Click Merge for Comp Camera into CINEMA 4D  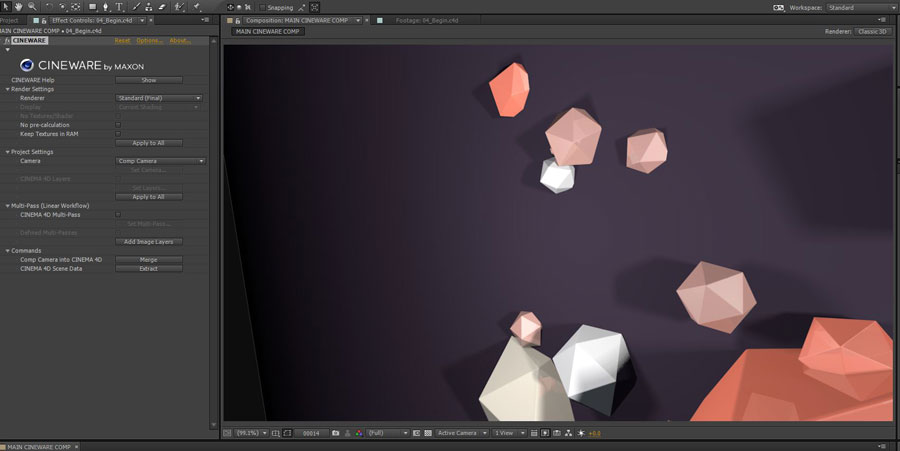[149, 260]
